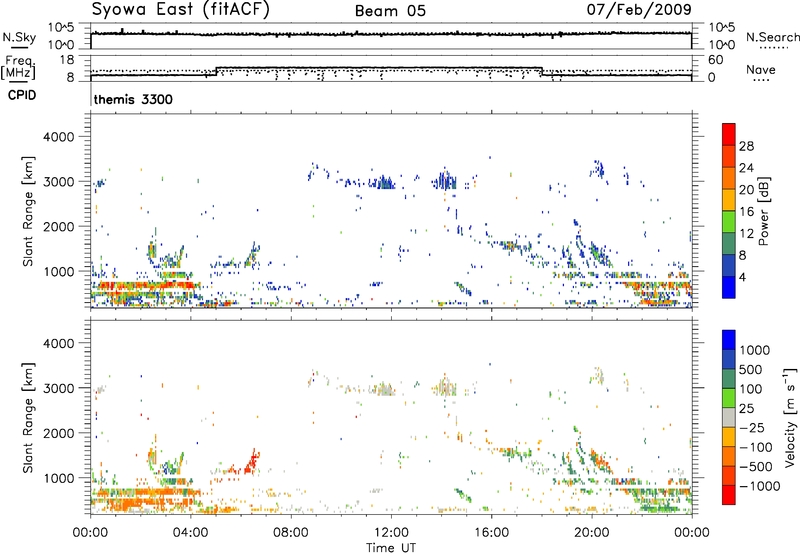Click the 'Power [dB]' colorbar title
This screenshot has width=800, height=554.
coord(763,211)
